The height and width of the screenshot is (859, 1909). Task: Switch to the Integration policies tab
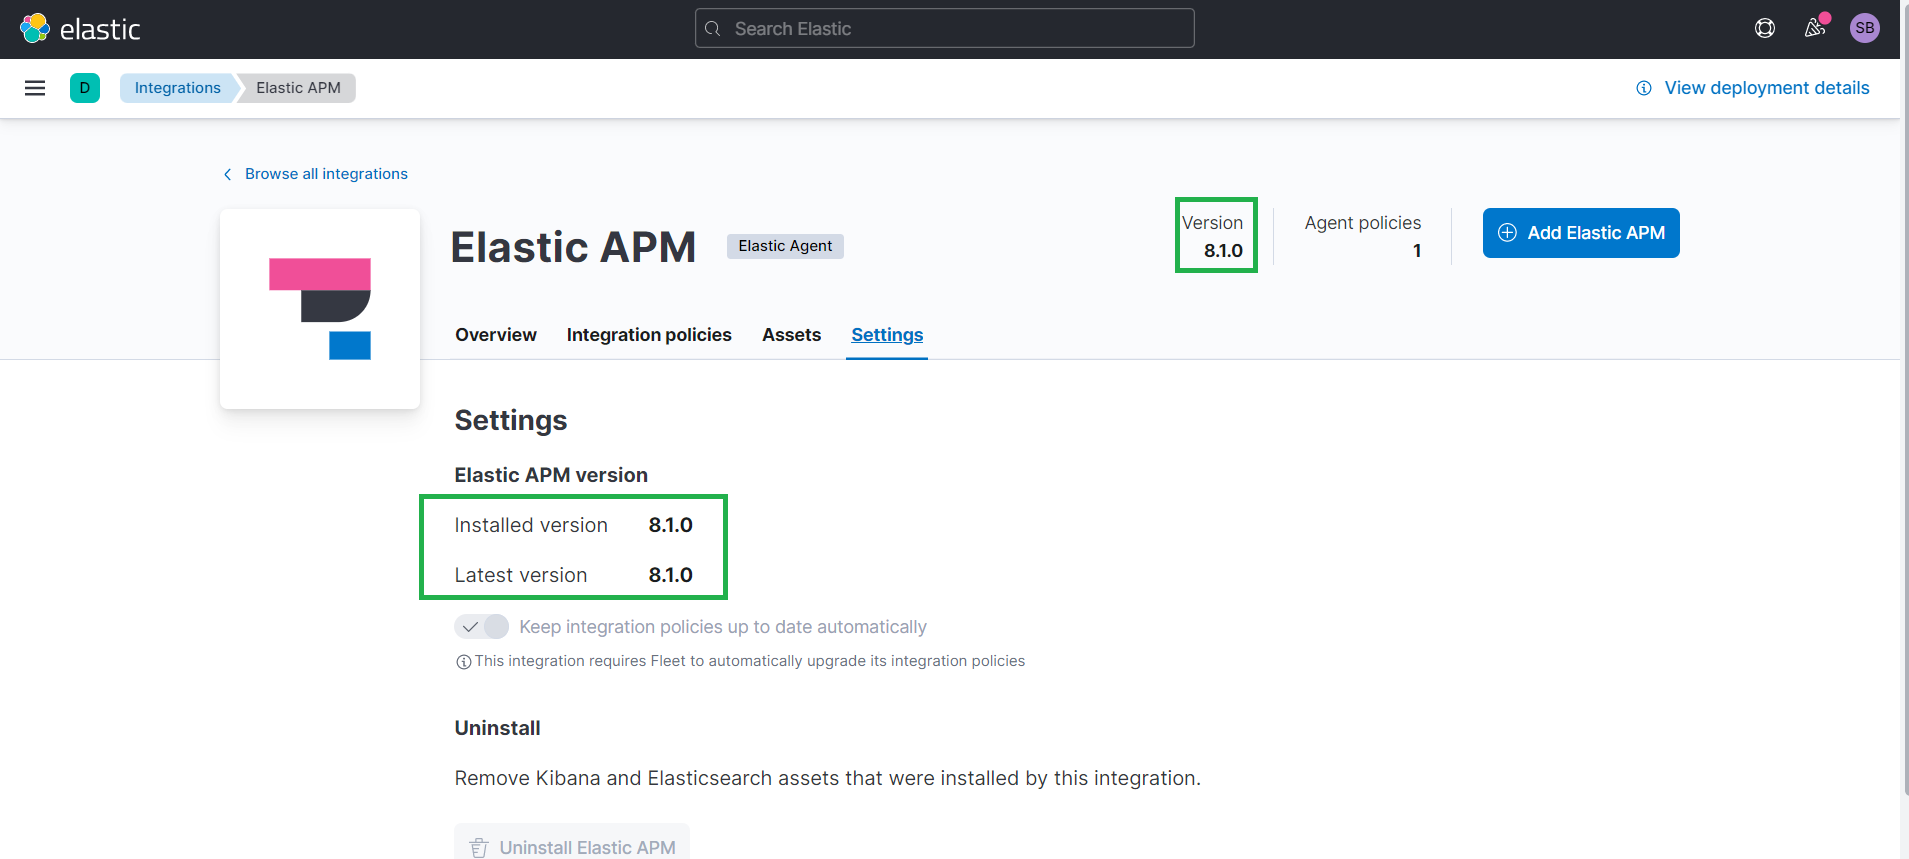point(649,335)
